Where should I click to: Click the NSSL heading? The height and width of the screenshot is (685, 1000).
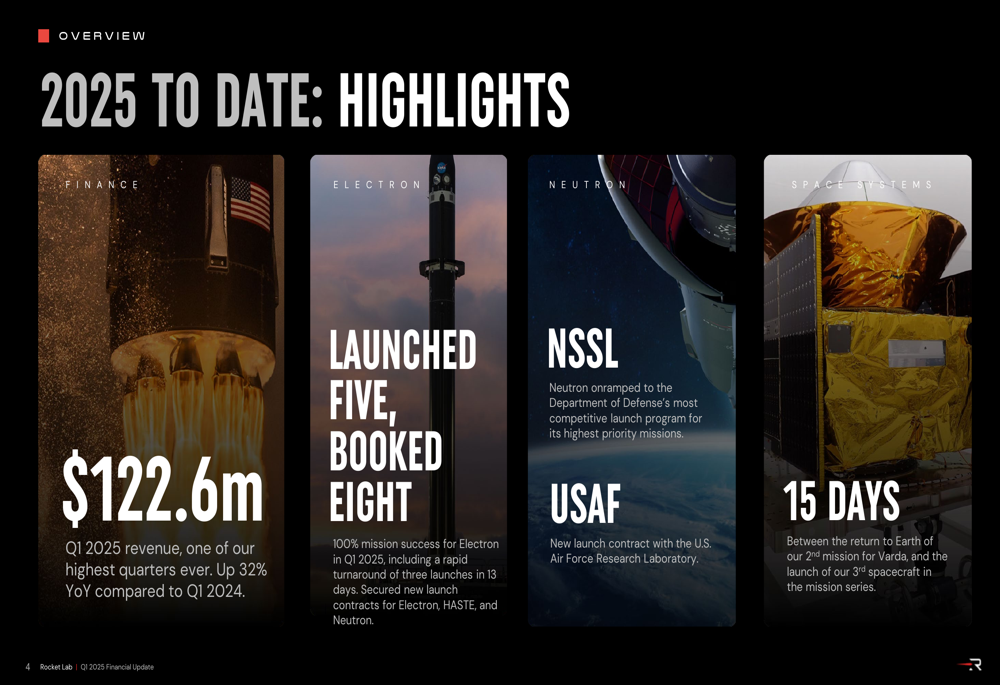point(583,349)
